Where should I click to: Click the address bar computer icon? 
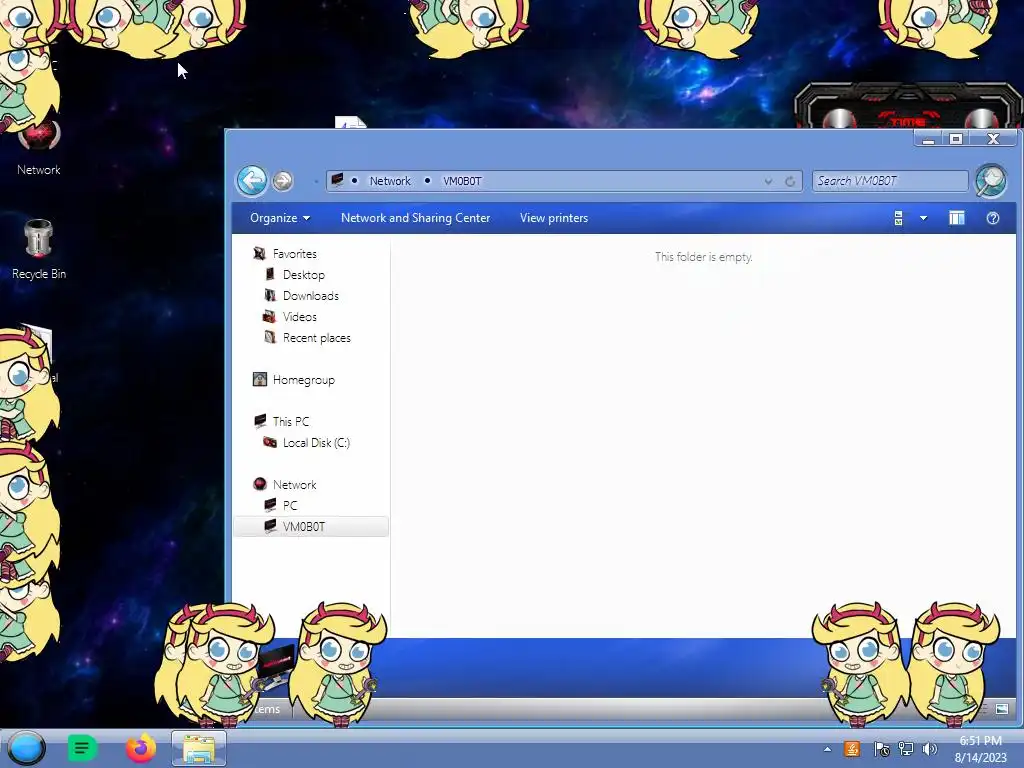tap(337, 180)
